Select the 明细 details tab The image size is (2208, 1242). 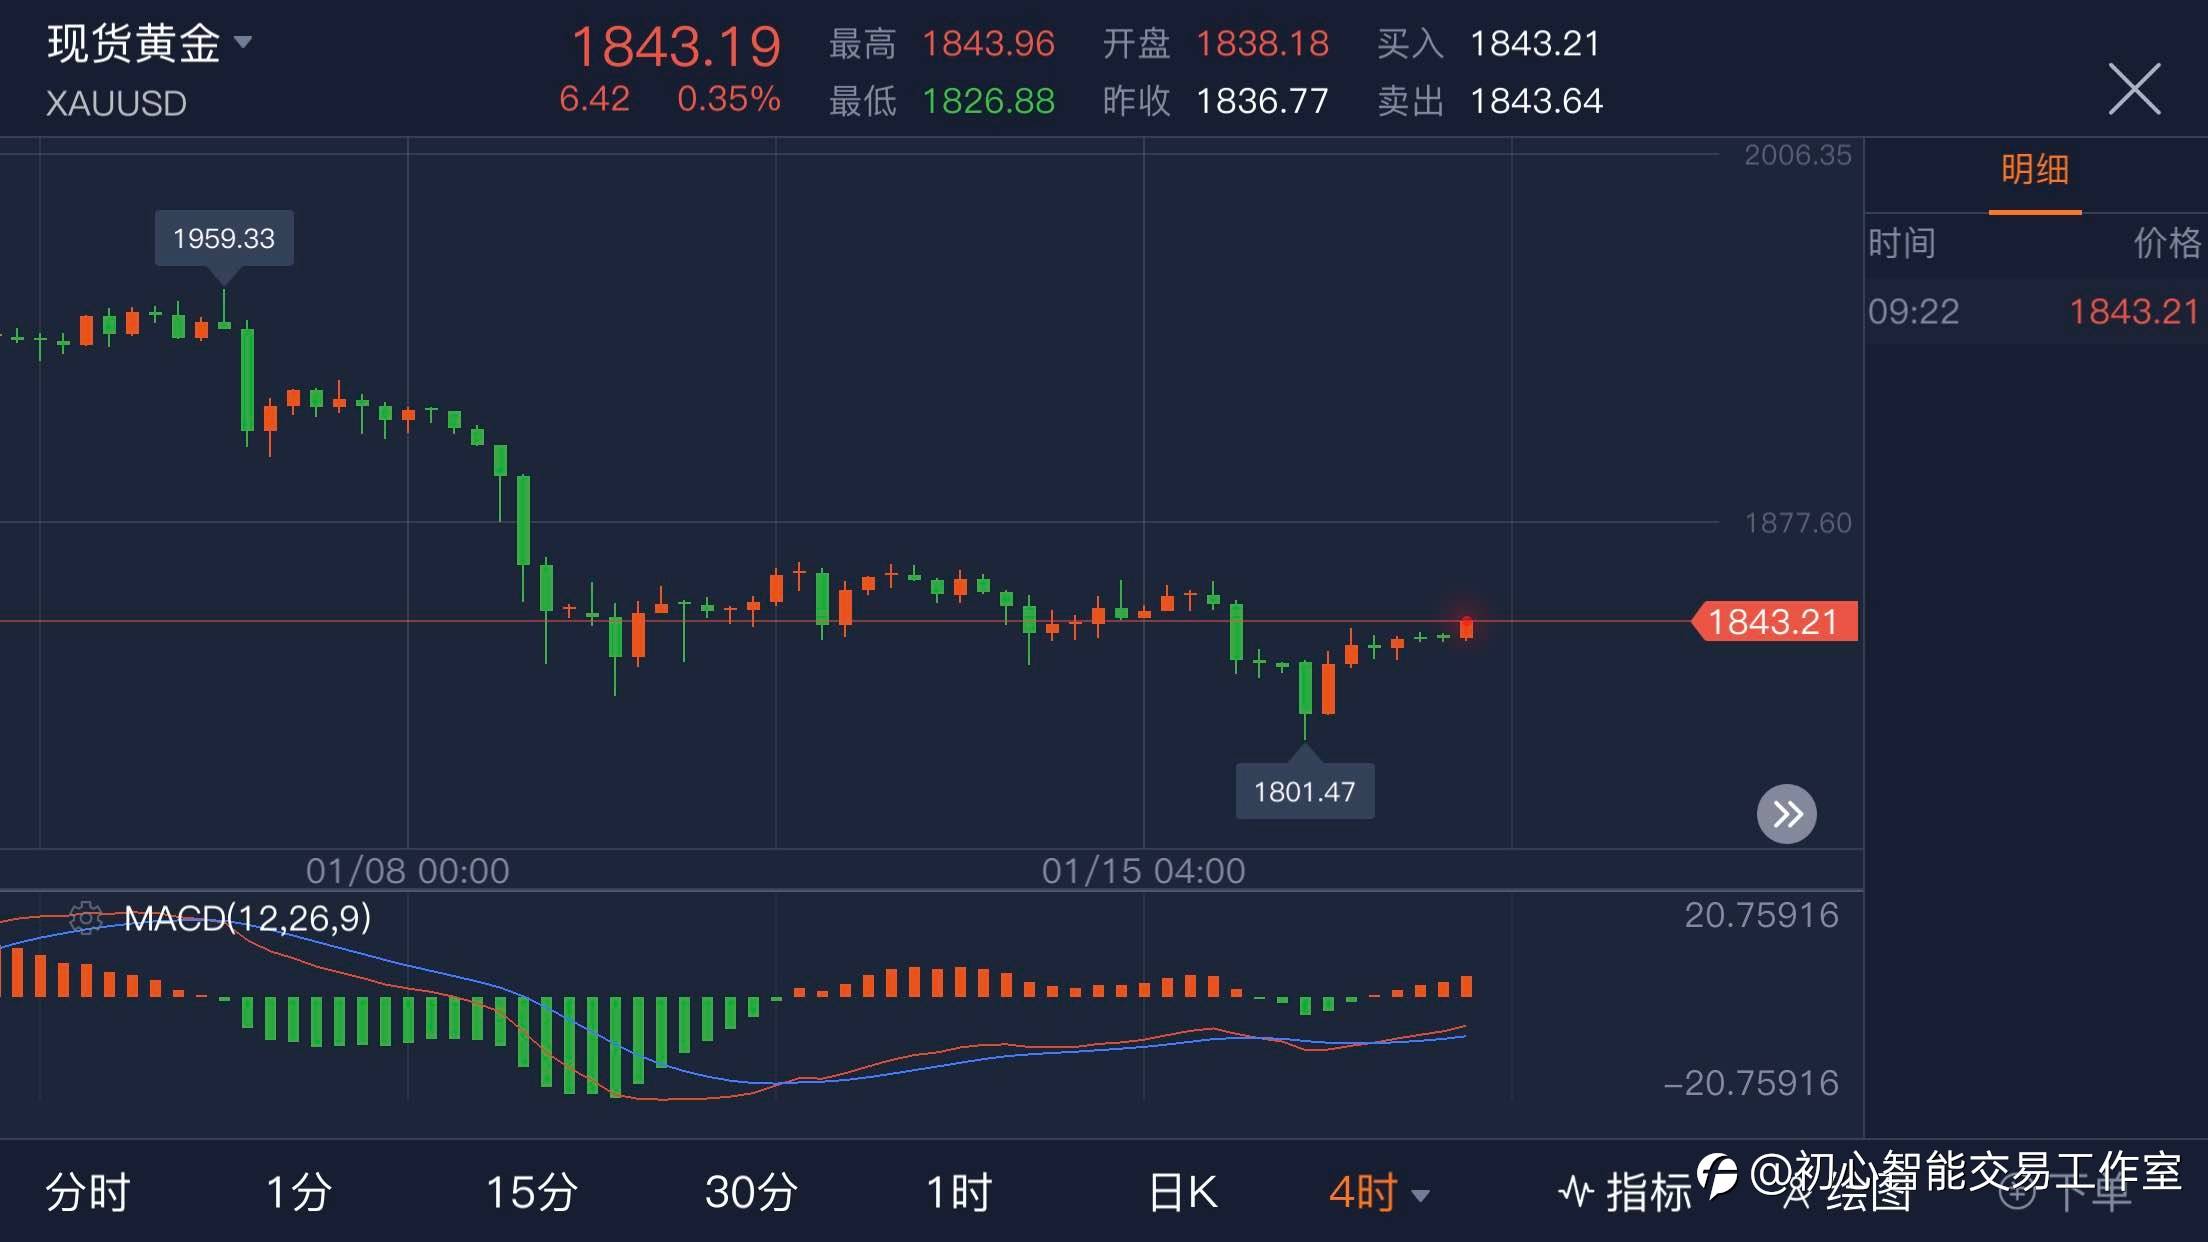(x=2034, y=170)
